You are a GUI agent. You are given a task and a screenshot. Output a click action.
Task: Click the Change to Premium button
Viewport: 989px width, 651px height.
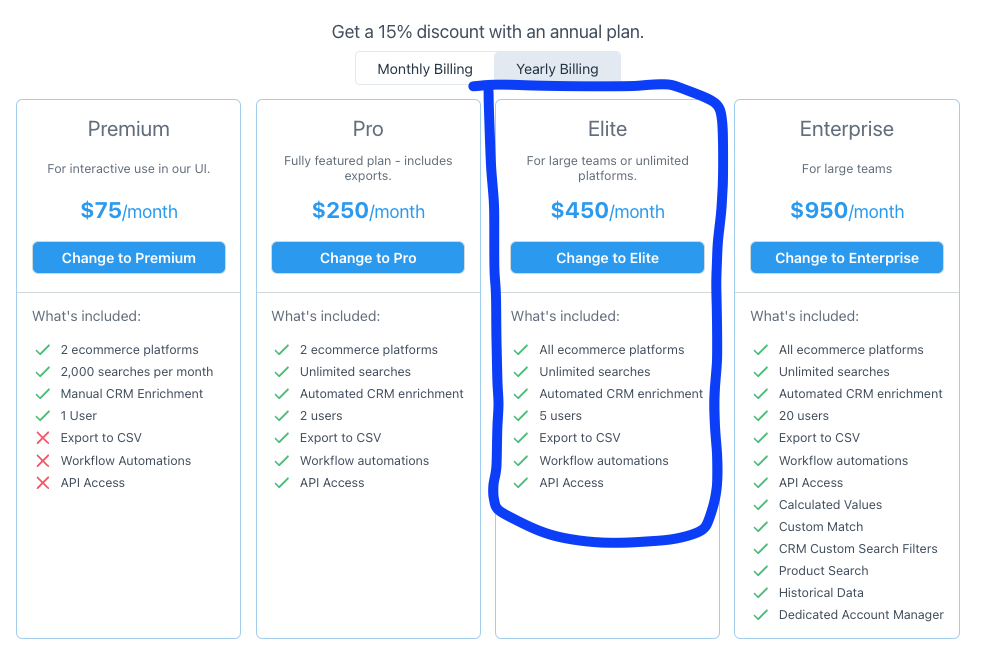129,257
